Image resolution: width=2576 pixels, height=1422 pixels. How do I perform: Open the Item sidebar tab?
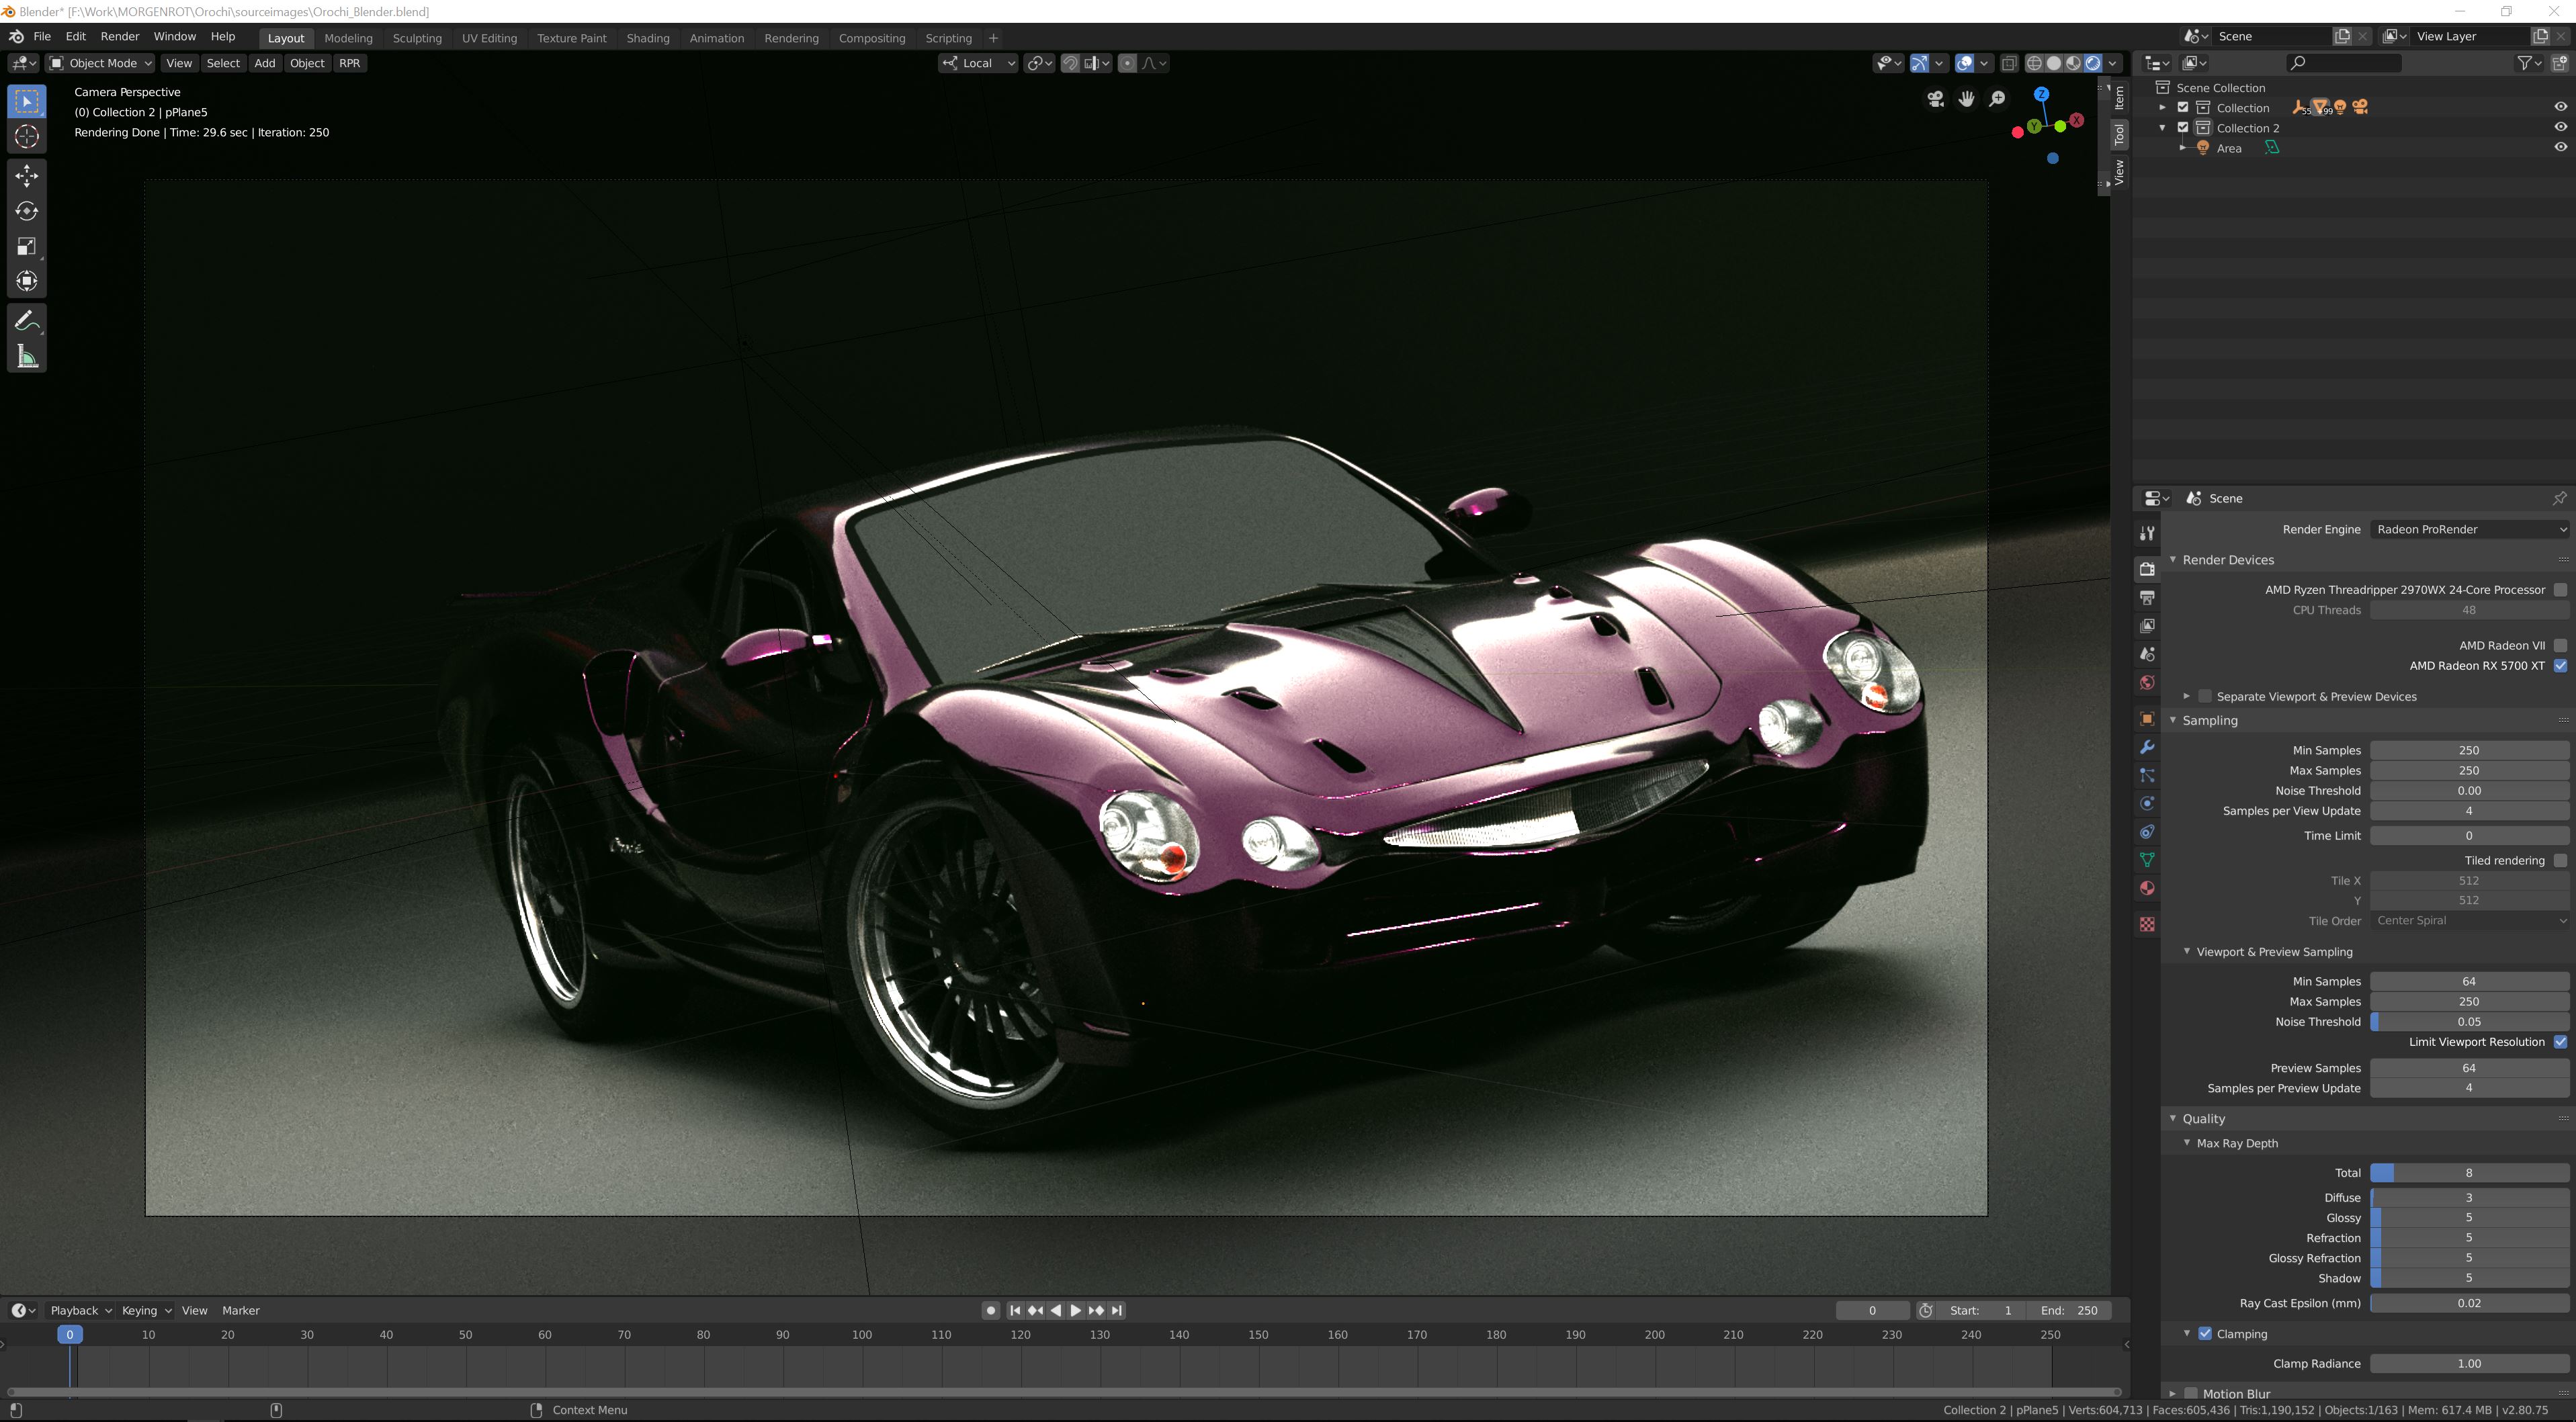tap(2119, 98)
